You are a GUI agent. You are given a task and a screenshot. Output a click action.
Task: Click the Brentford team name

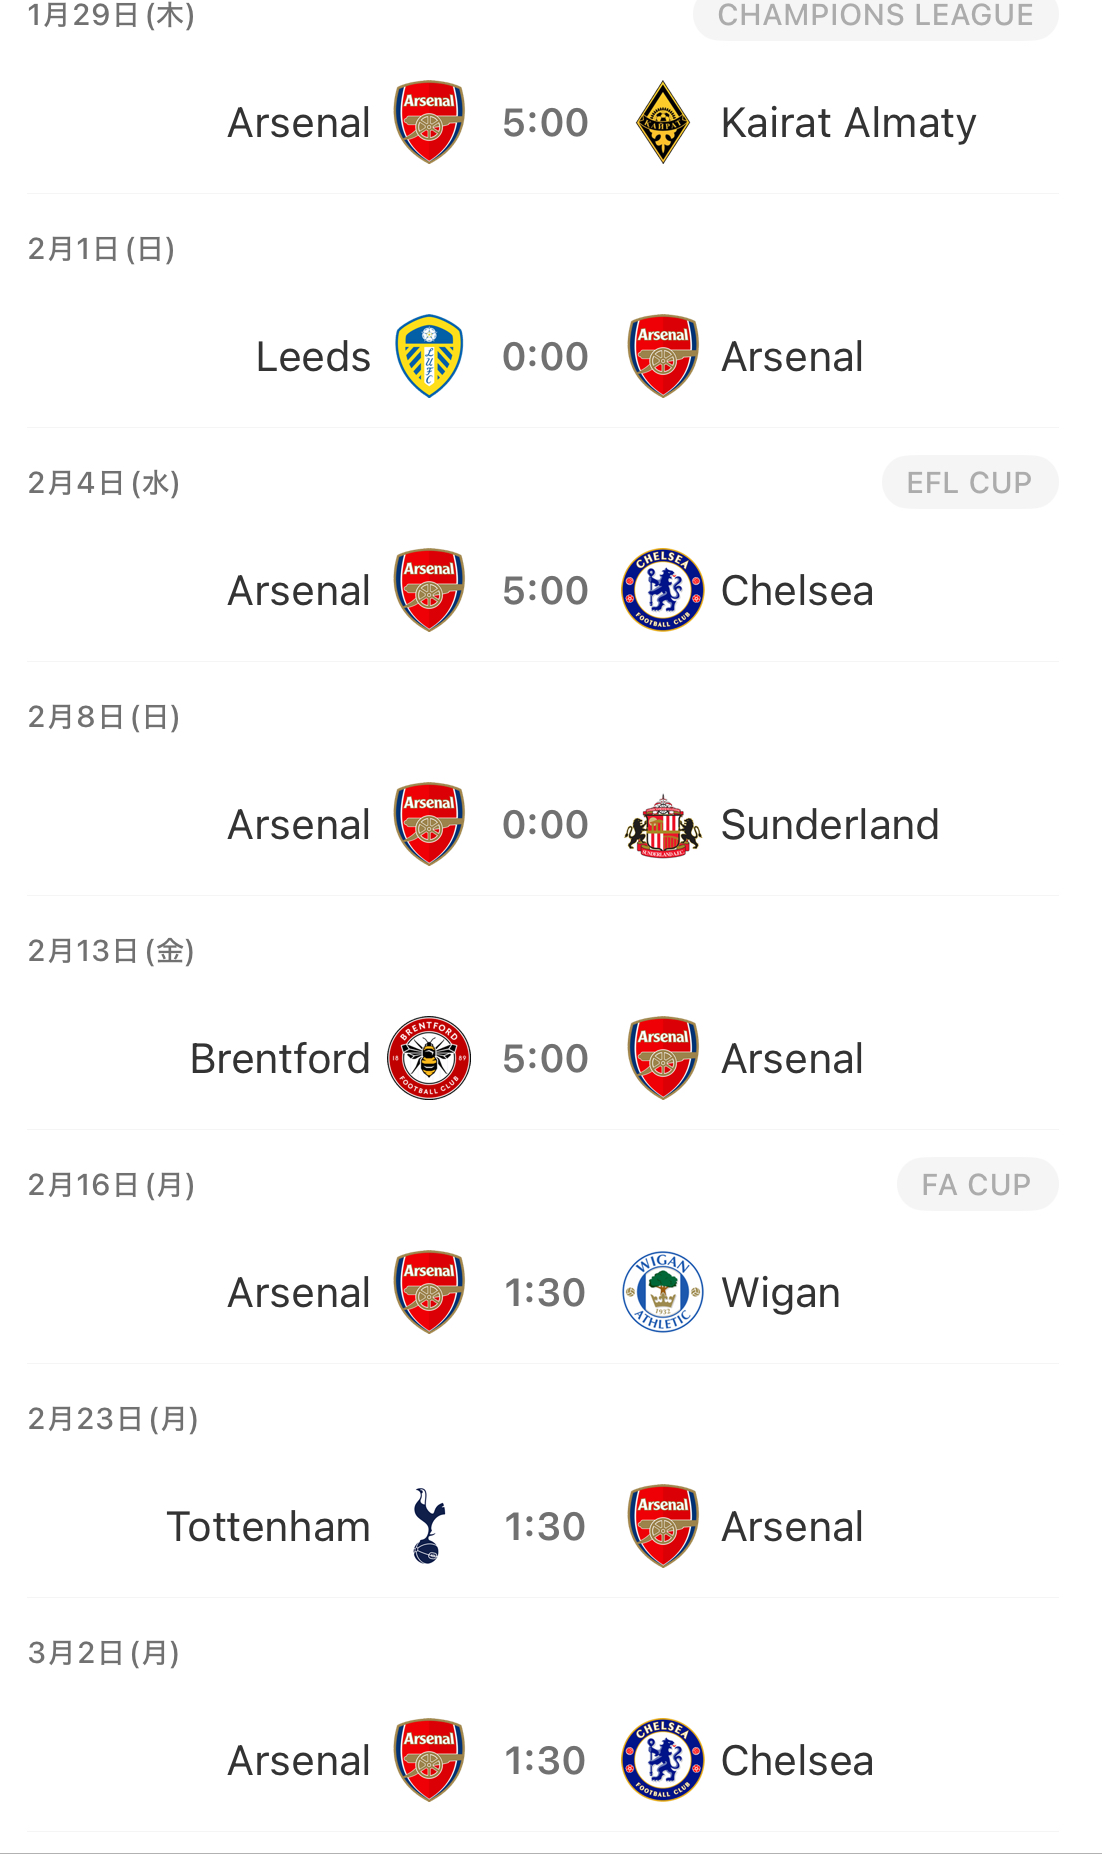point(280,1059)
